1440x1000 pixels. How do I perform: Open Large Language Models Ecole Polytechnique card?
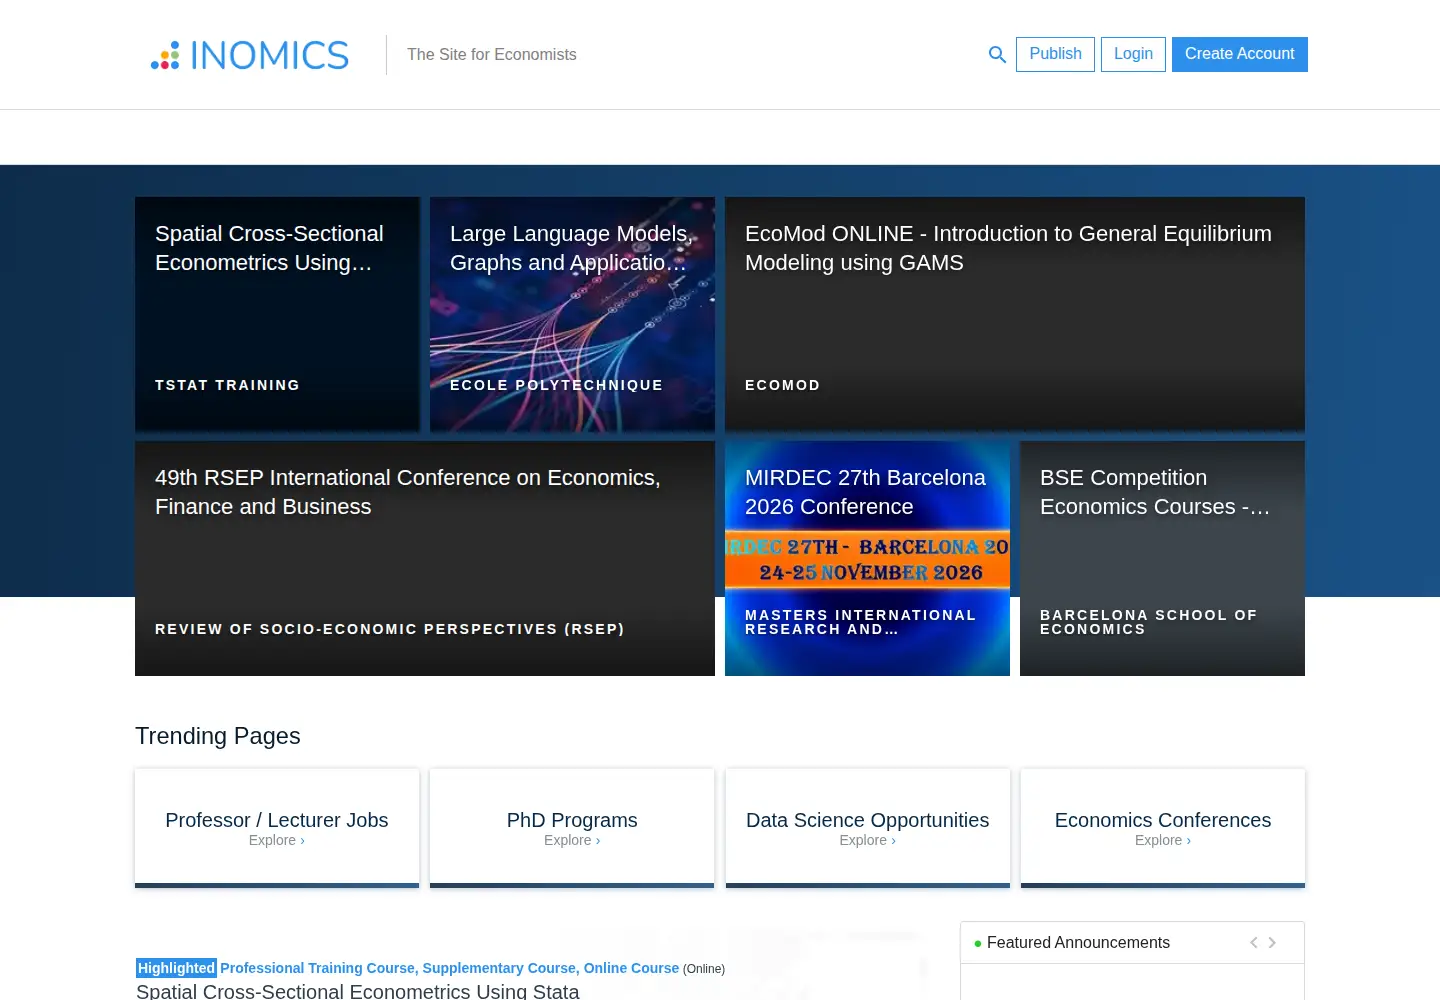[x=572, y=314]
